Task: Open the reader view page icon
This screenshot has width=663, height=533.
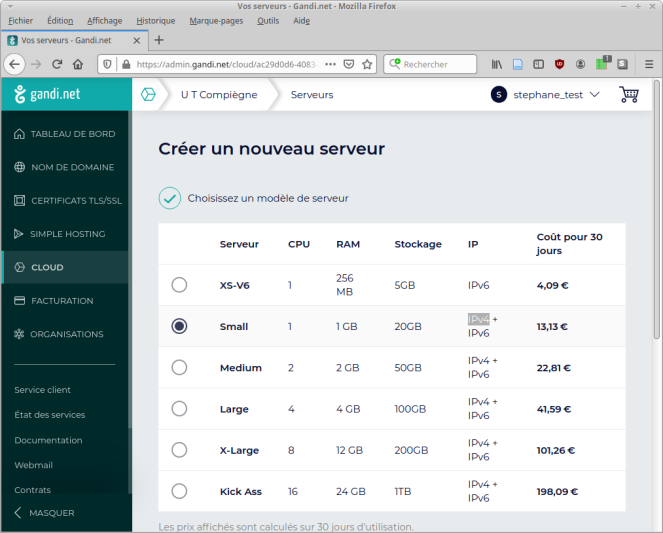Action: (518, 64)
